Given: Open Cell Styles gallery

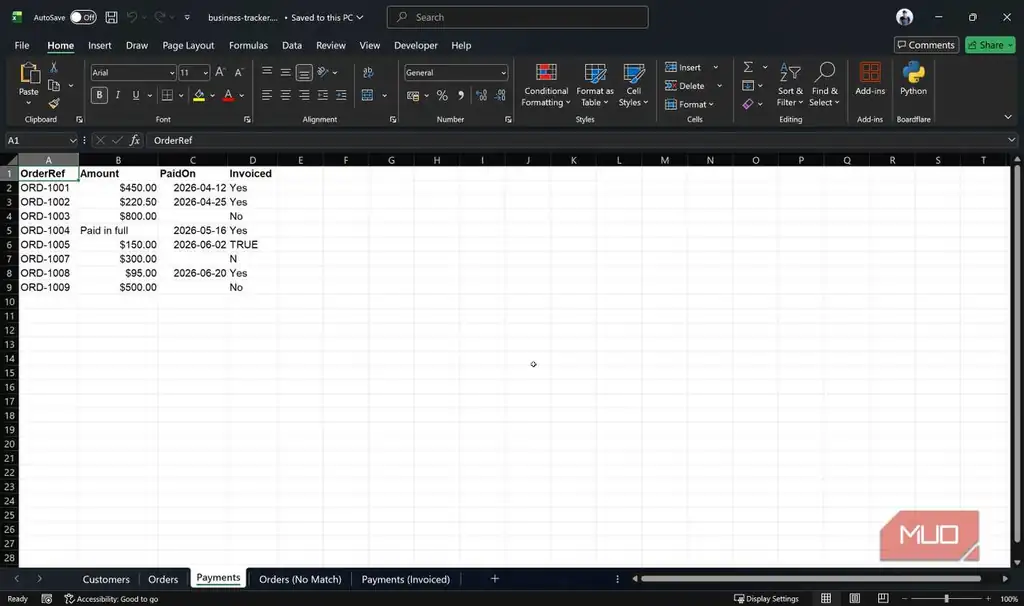Looking at the screenshot, I should (633, 85).
